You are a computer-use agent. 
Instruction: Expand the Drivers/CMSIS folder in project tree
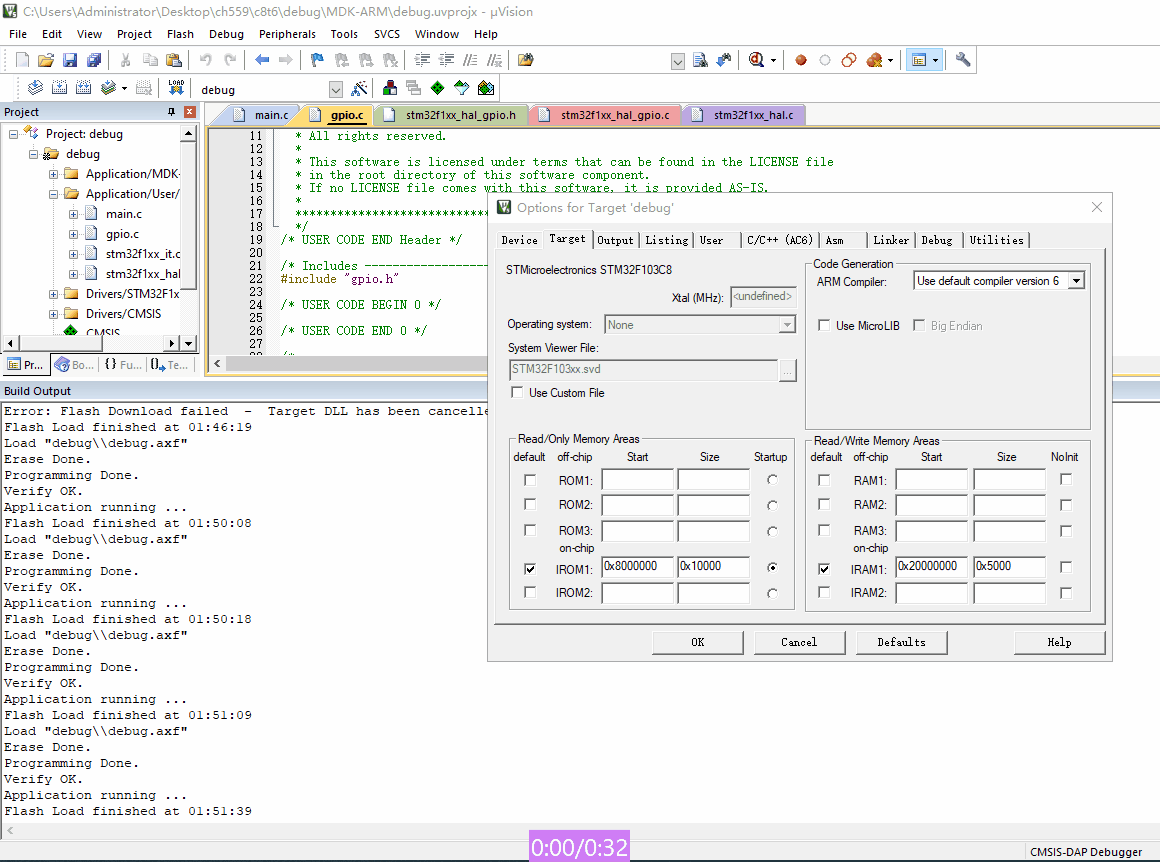(x=54, y=314)
